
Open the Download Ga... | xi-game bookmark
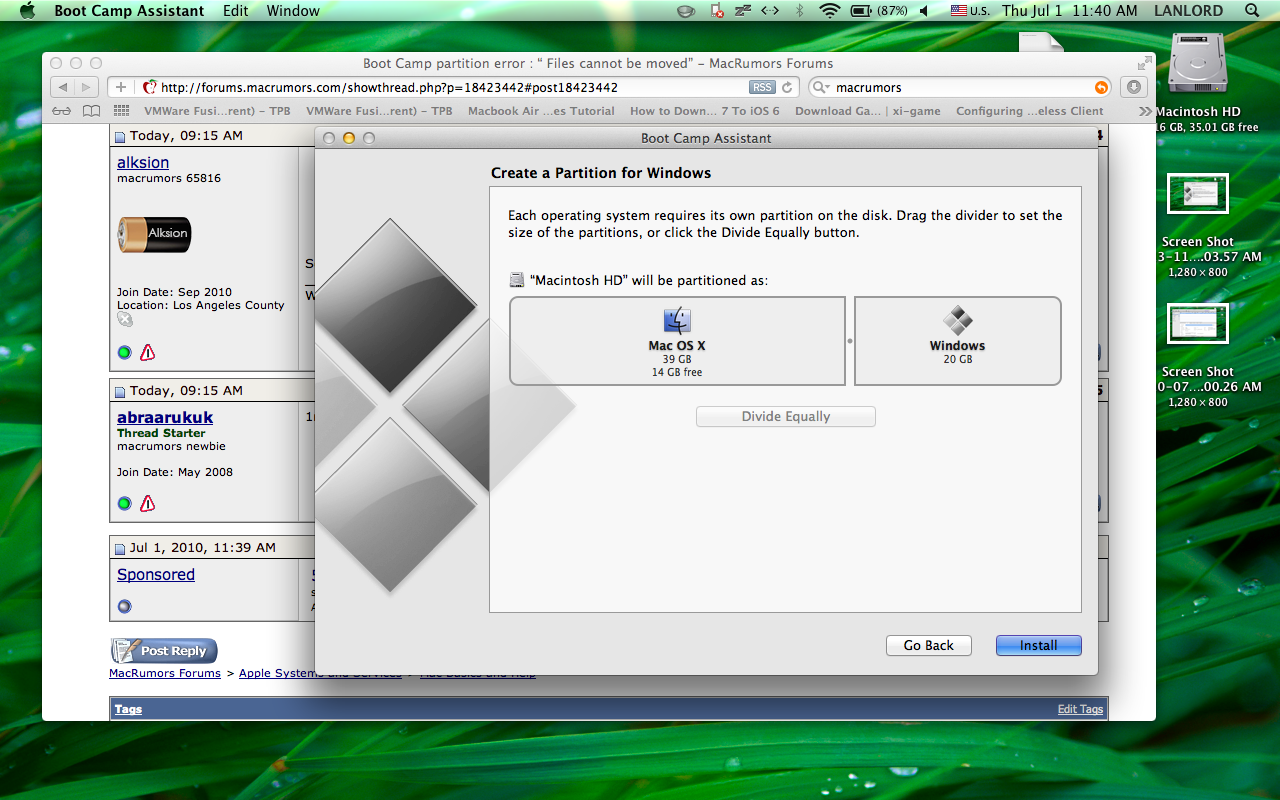pyautogui.click(x=868, y=111)
